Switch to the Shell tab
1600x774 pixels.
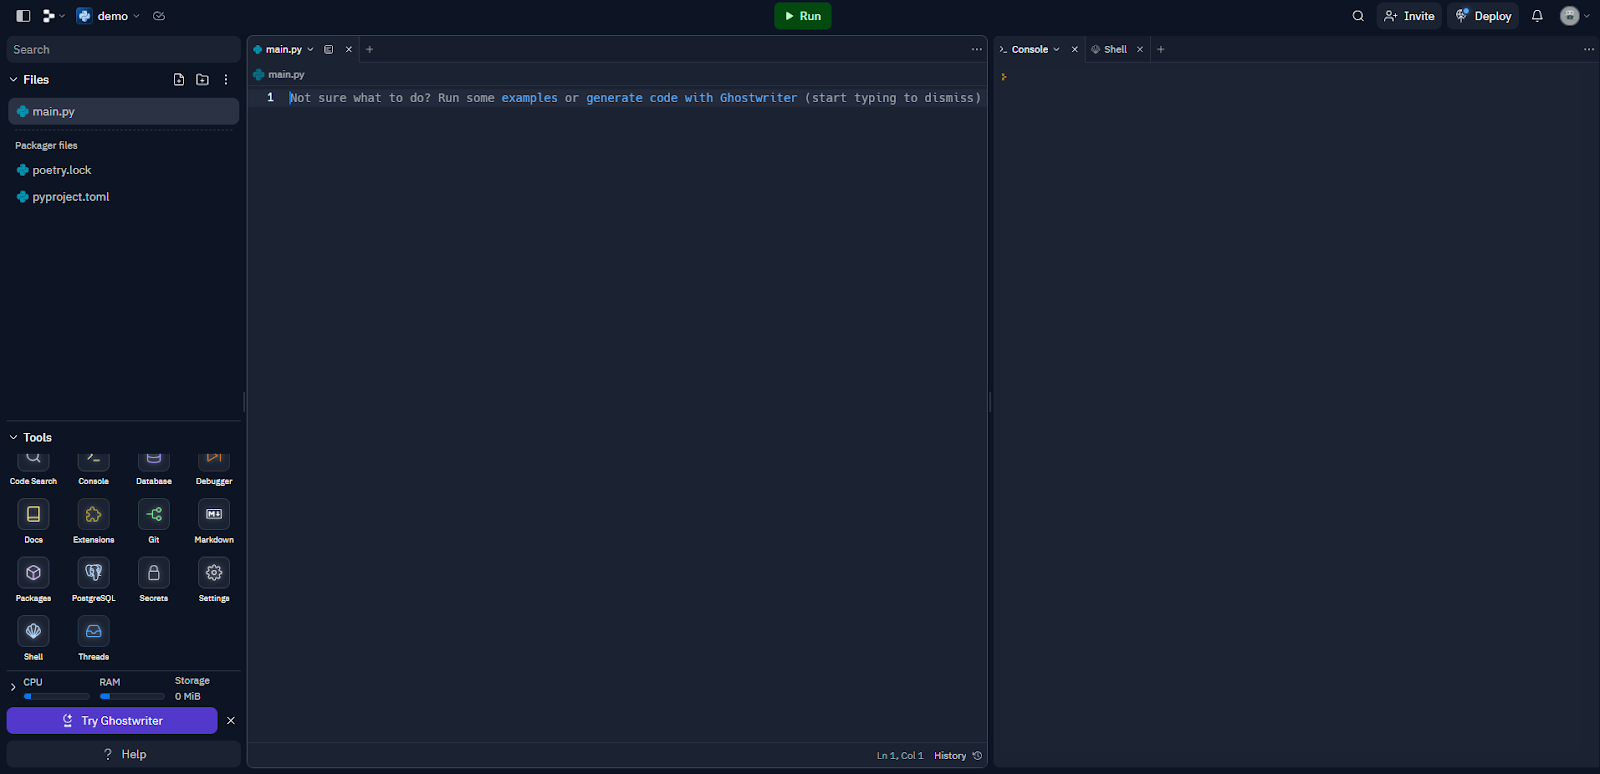pyautogui.click(x=1114, y=49)
